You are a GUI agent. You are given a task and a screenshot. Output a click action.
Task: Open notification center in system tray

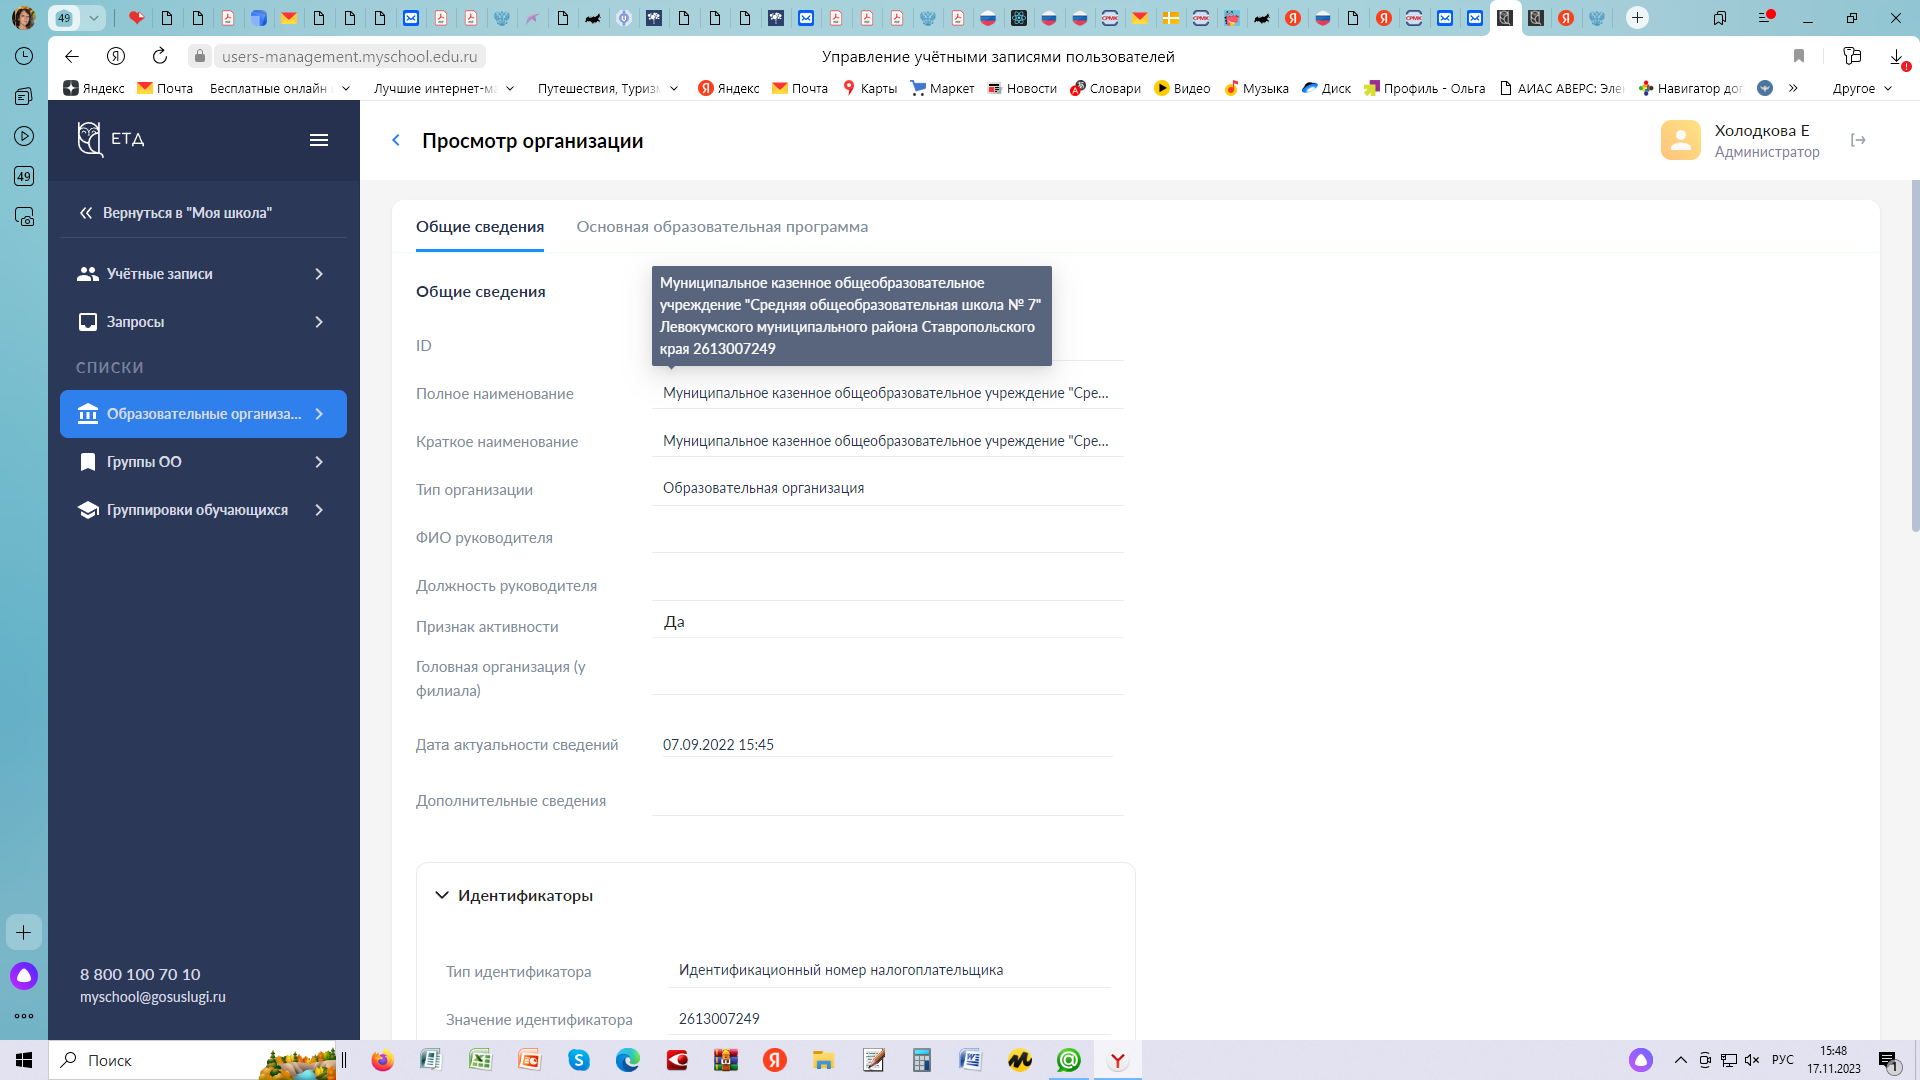tap(1888, 1060)
